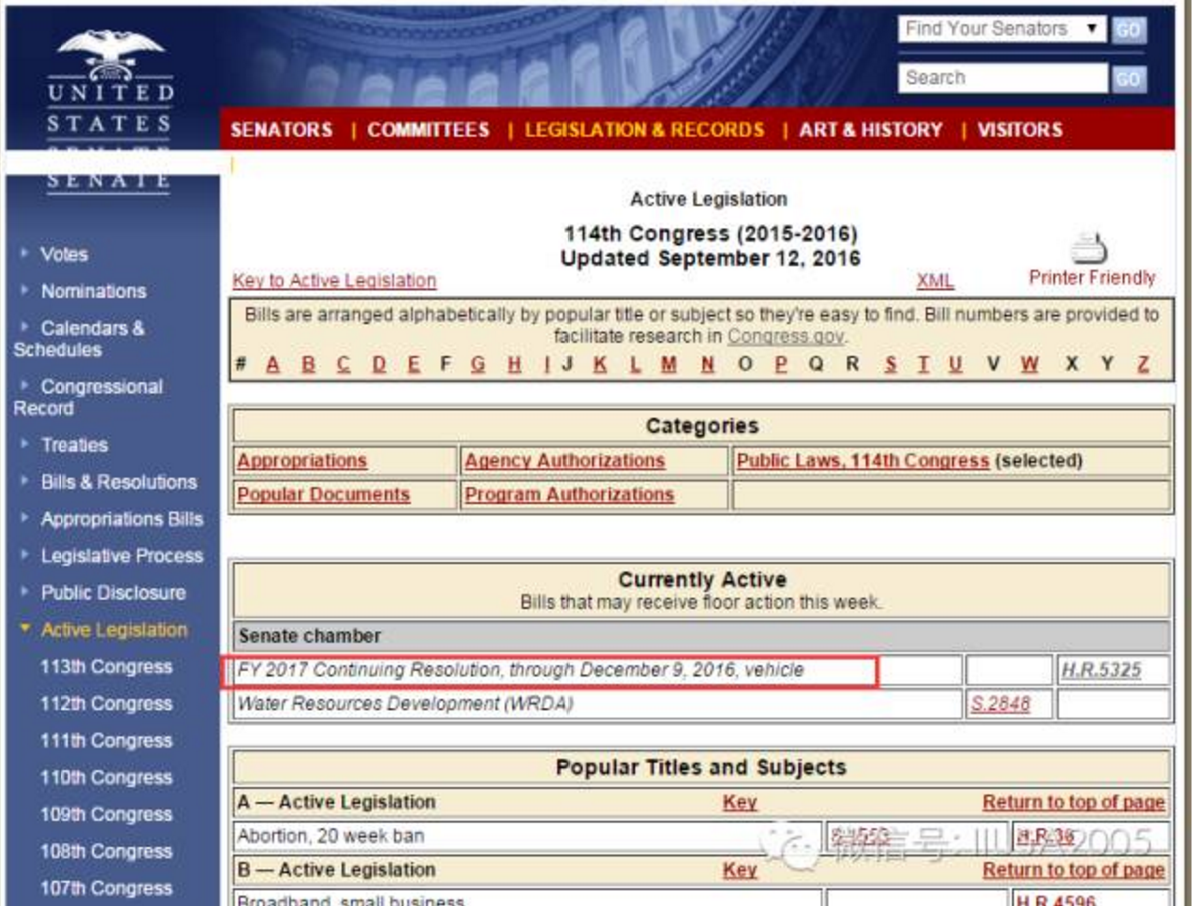
Task: Expand Legislative Process sidebar item
Action: (x=122, y=556)
